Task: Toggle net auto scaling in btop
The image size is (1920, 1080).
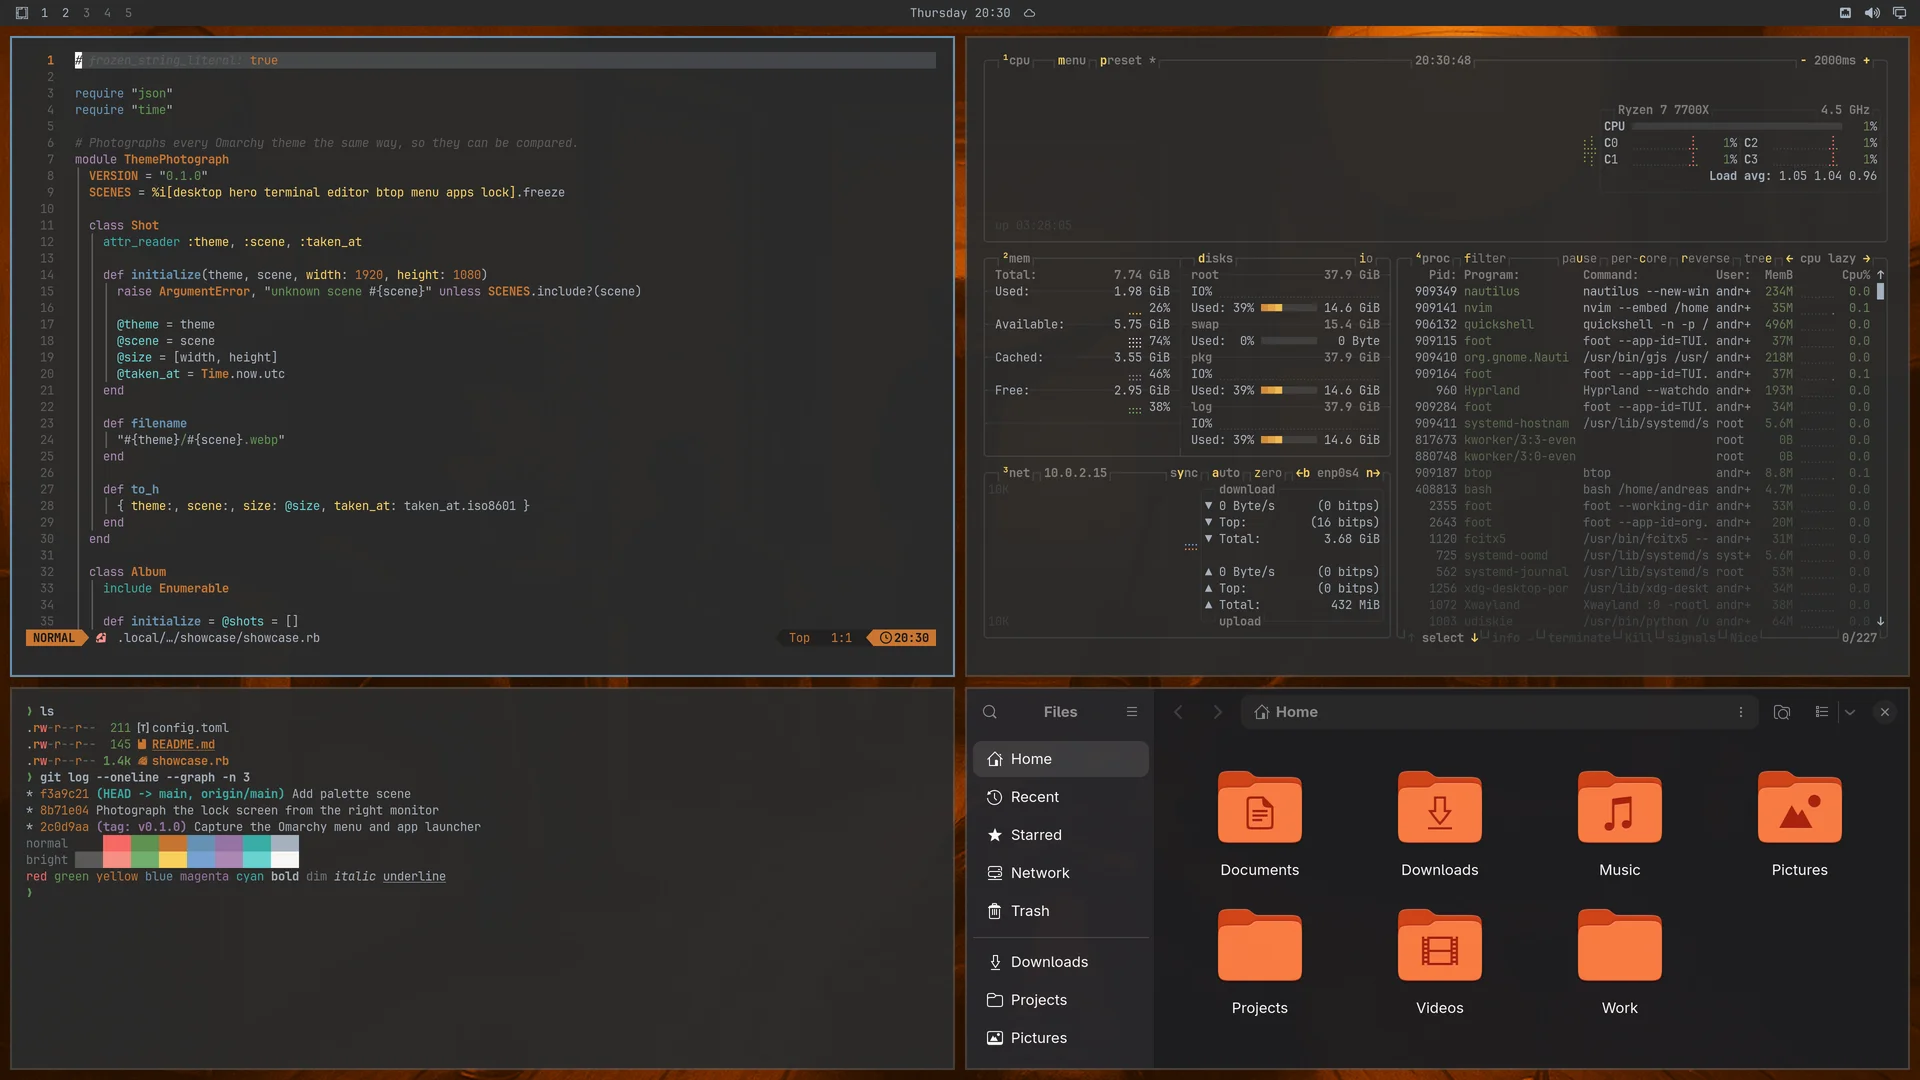Action: [1226, 473]
